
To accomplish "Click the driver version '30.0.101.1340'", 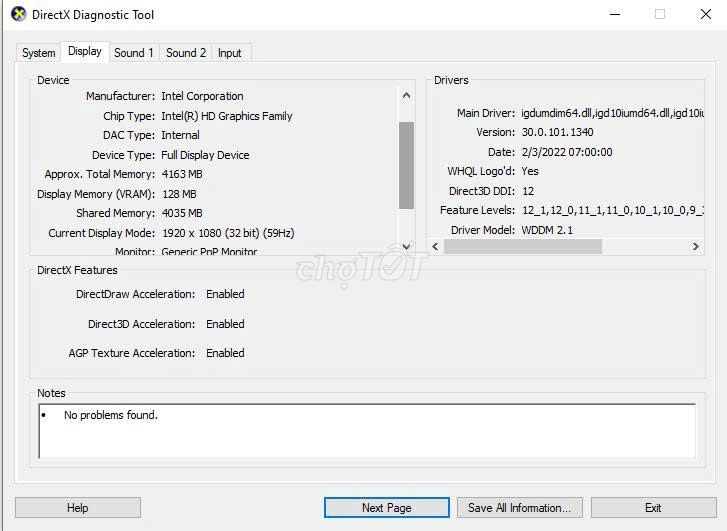I will 557,132.
